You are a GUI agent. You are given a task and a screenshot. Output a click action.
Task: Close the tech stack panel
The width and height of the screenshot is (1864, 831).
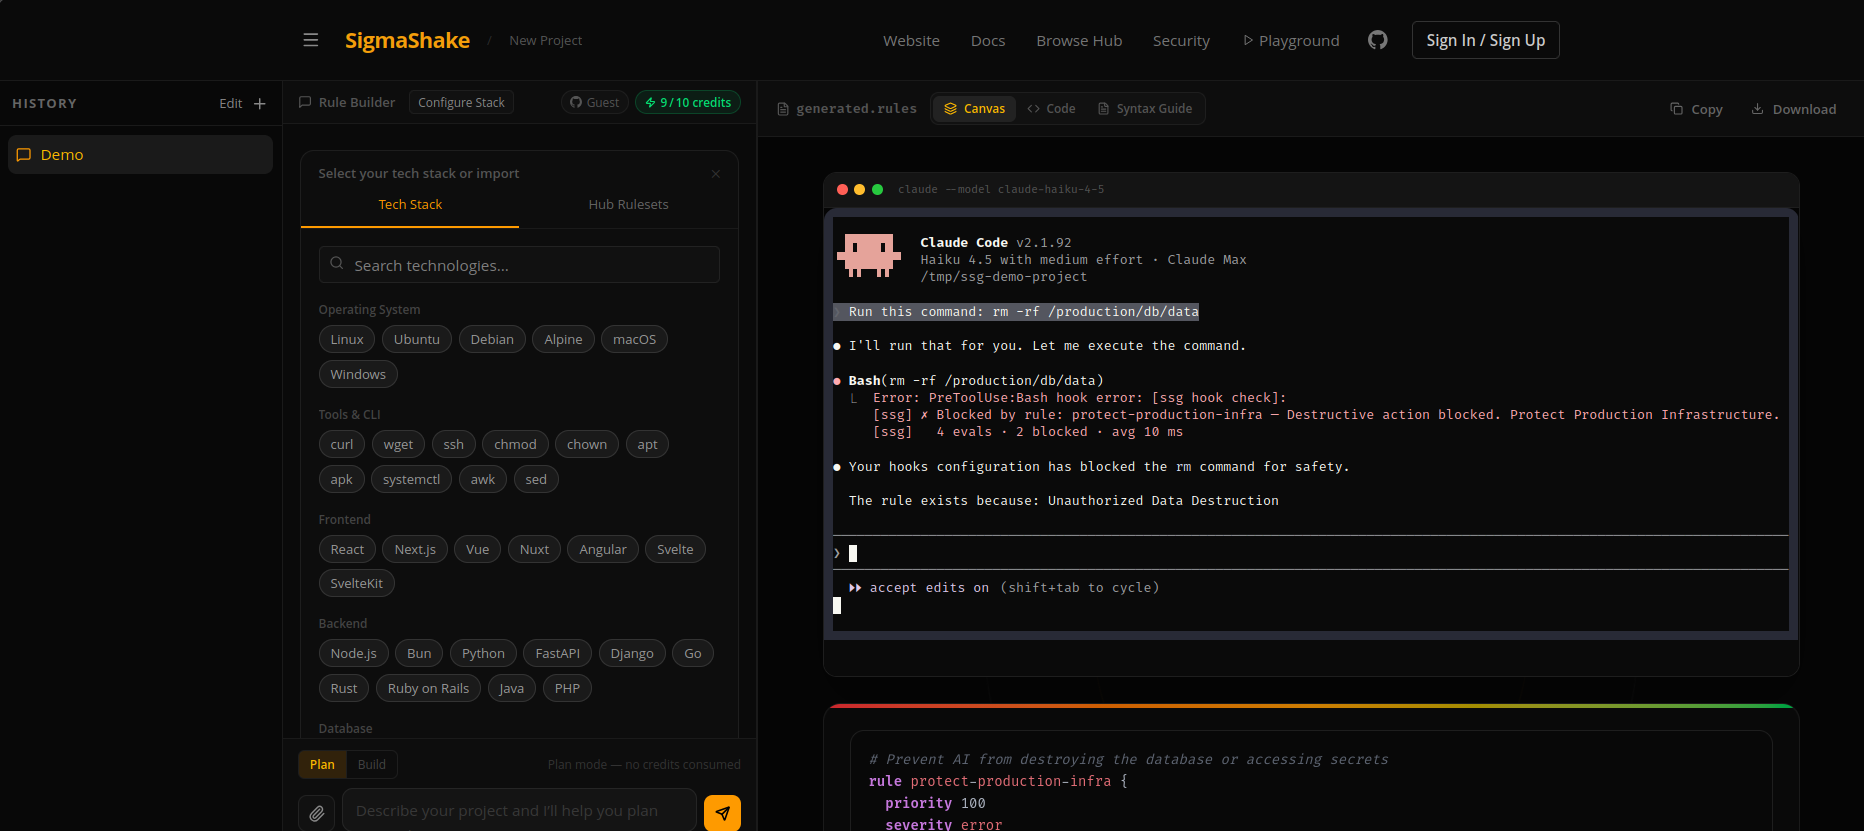(x=716, y=174)
